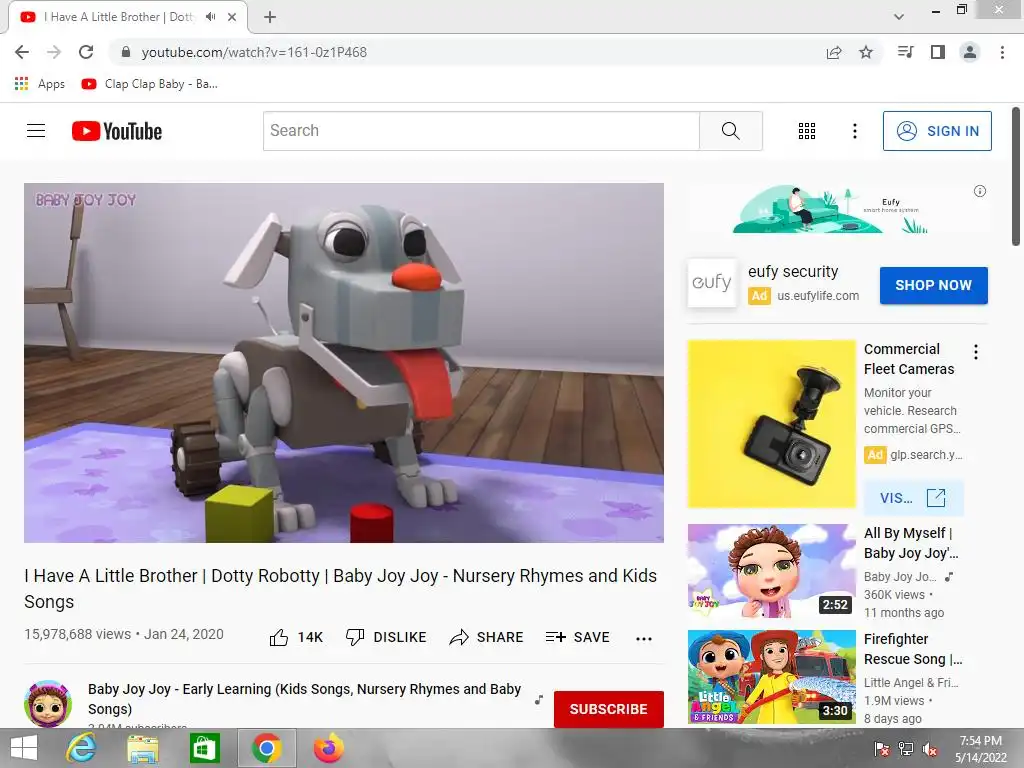Open the YouTube hamburger guide menu

[36, 131]
